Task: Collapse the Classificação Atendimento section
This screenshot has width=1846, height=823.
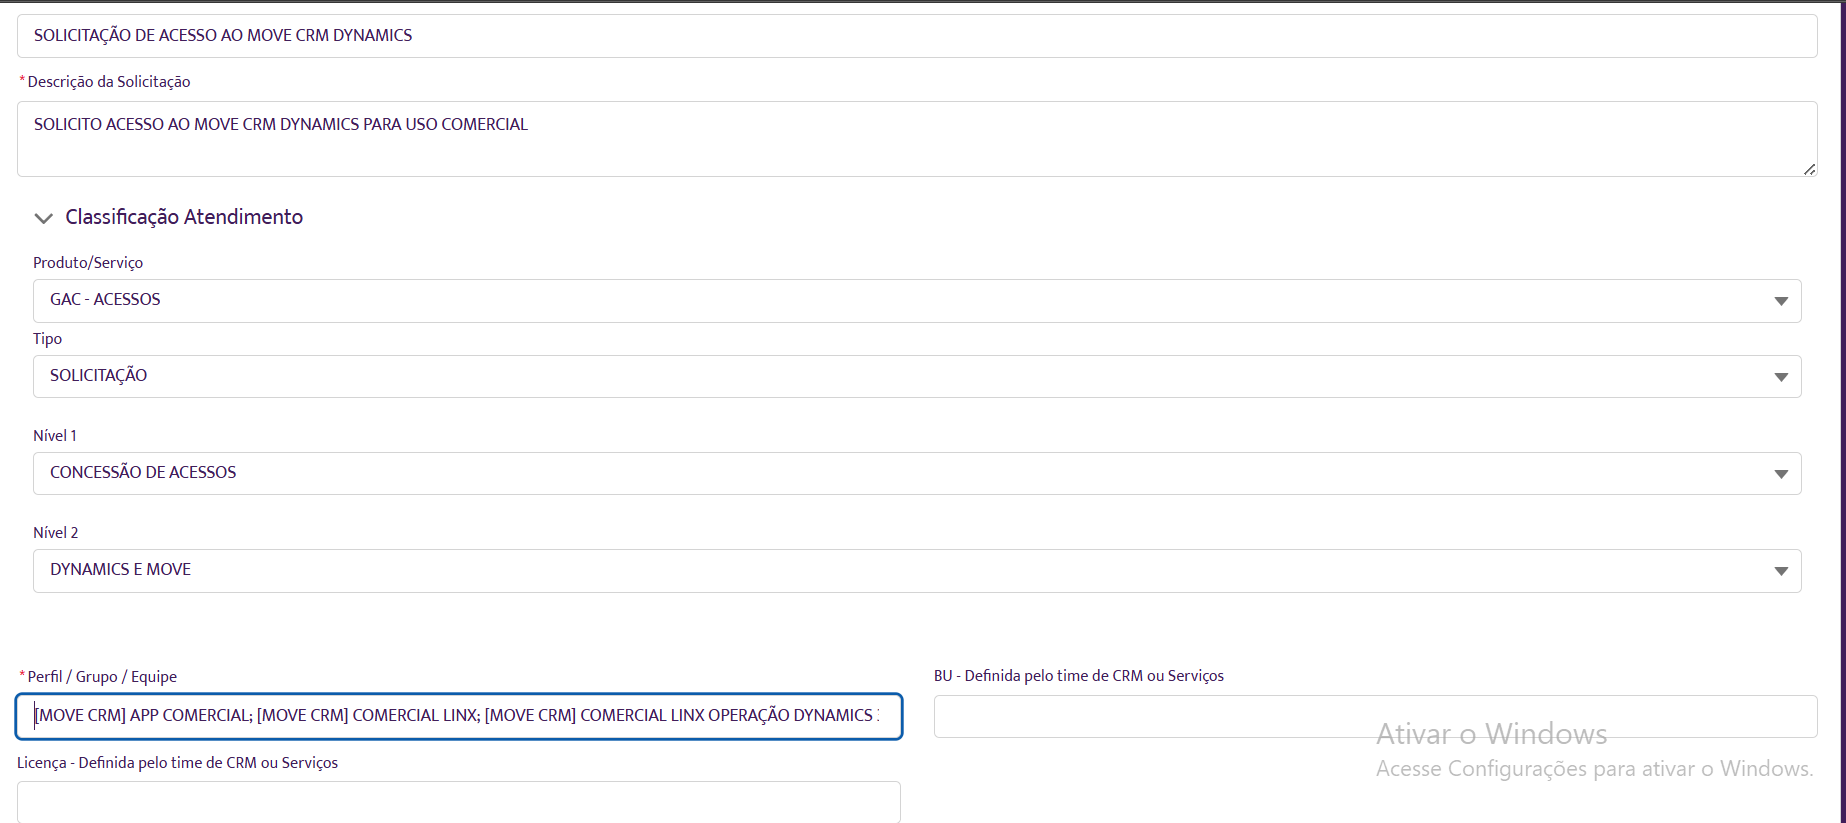Action: pos(43,218)
